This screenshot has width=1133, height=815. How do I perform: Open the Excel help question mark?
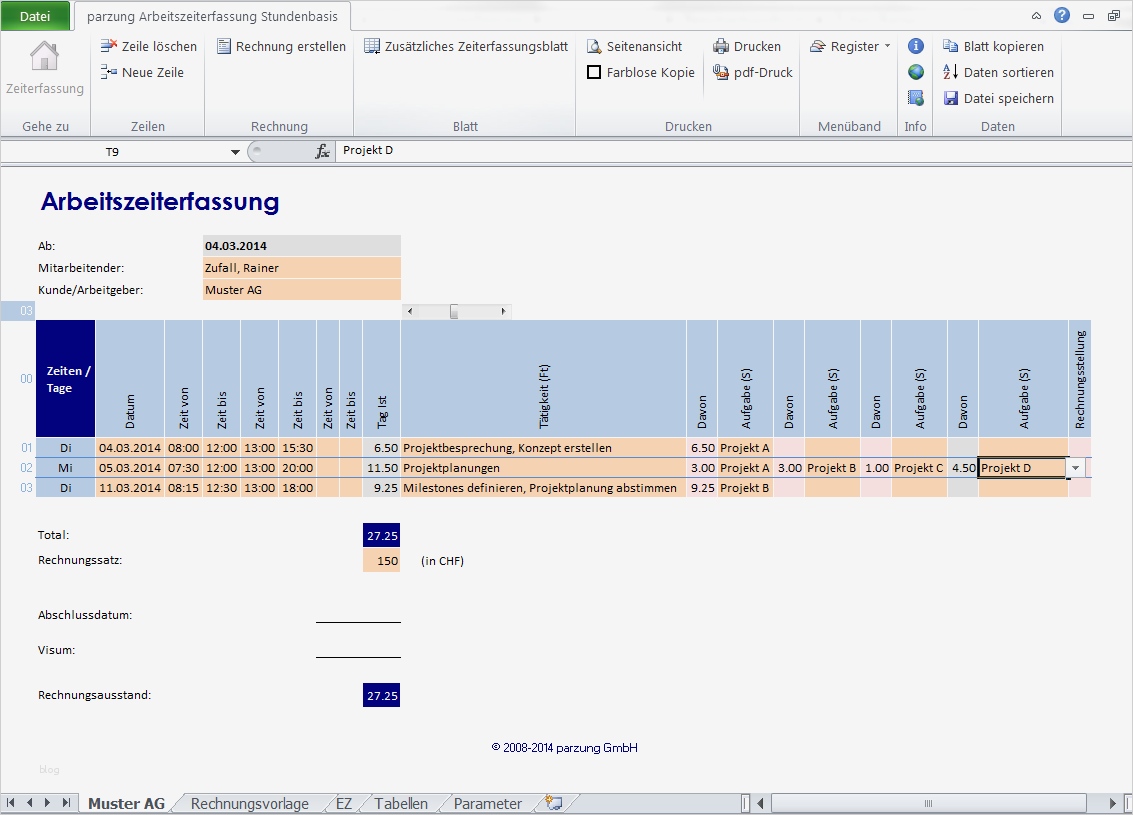click(1061, 15)
